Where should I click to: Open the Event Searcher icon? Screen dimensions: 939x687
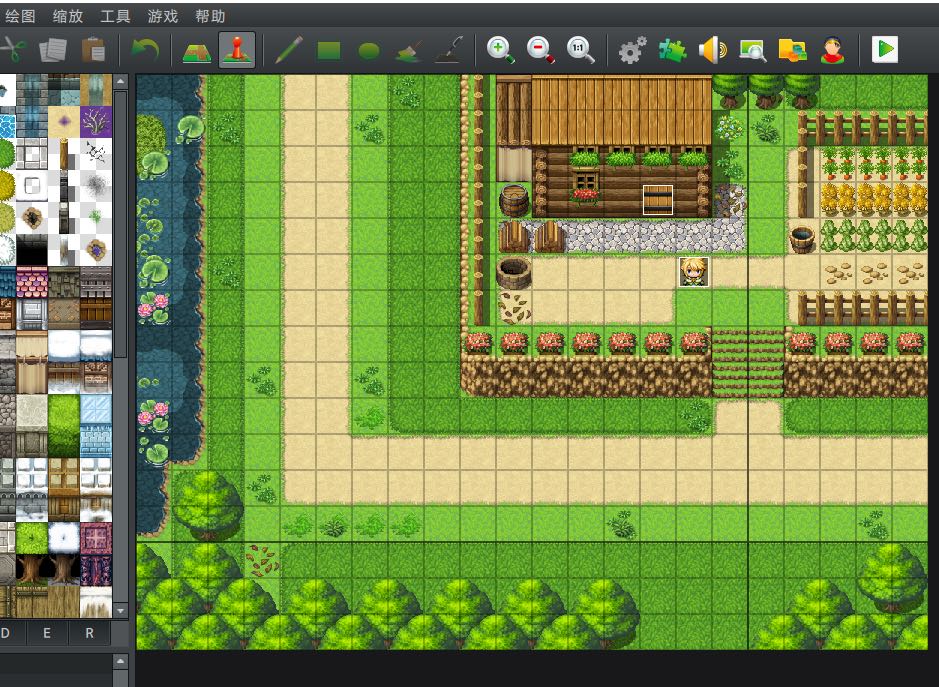point(753,50)
